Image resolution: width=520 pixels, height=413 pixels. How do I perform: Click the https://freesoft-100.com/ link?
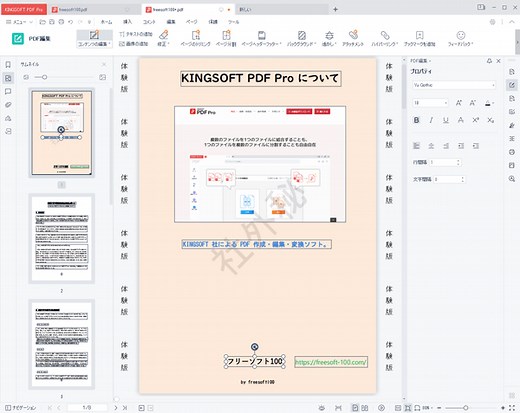click(331, 362)
